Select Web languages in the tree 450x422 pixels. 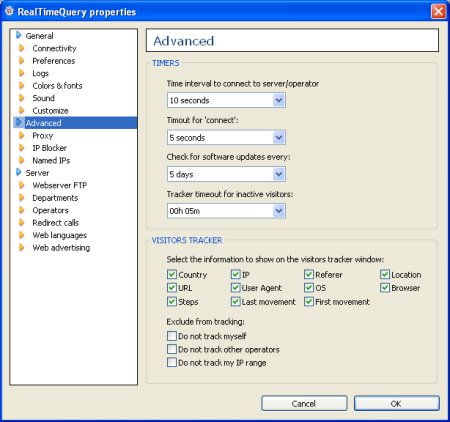pos(59,235)
